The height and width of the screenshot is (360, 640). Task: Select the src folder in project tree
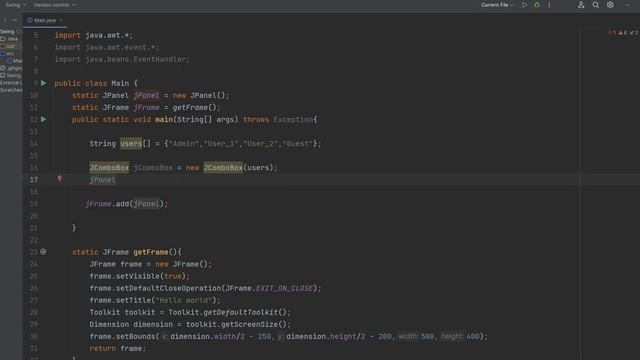coord(7,53)
